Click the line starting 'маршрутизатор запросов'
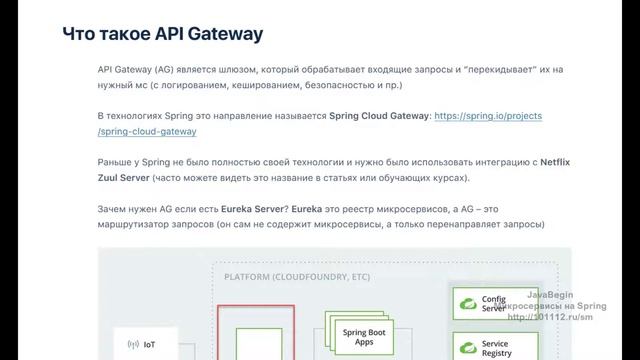 (x=321, y=224)
